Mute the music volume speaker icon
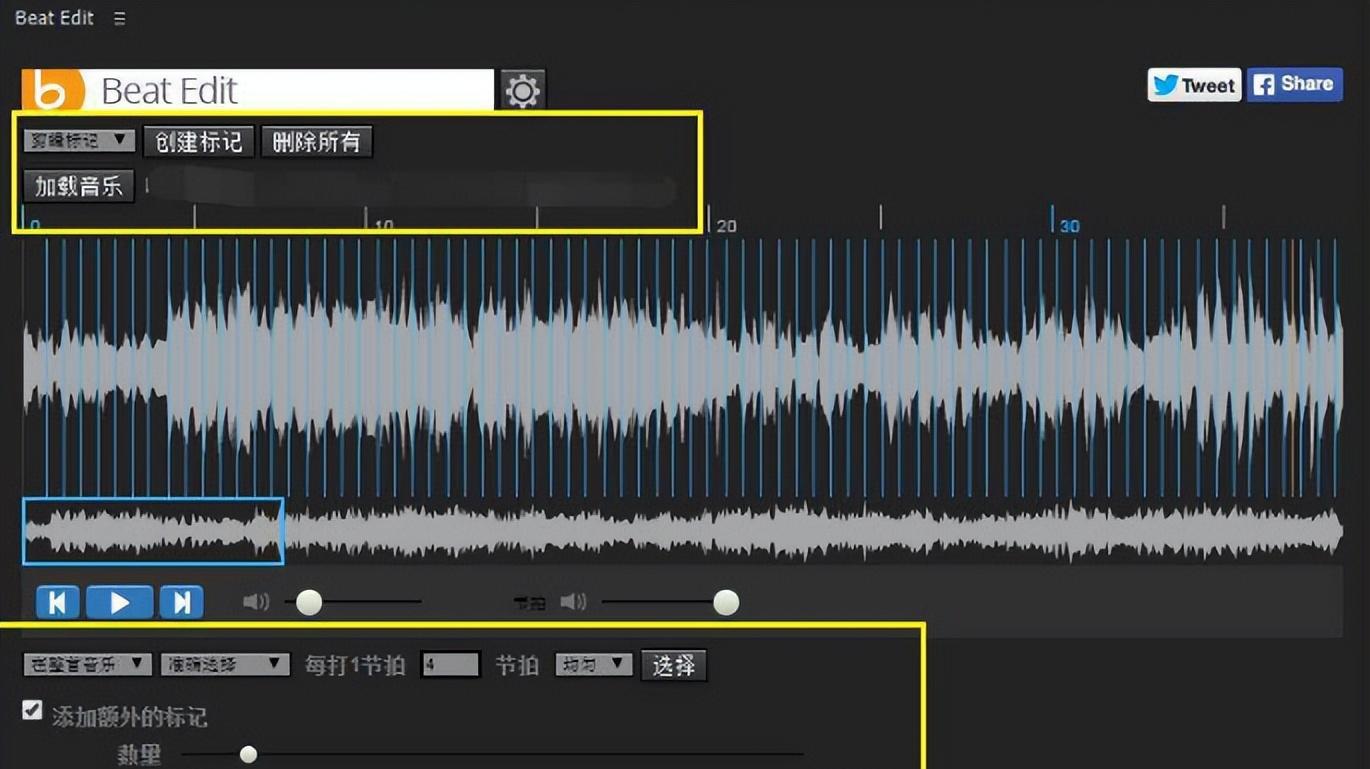 257,602
